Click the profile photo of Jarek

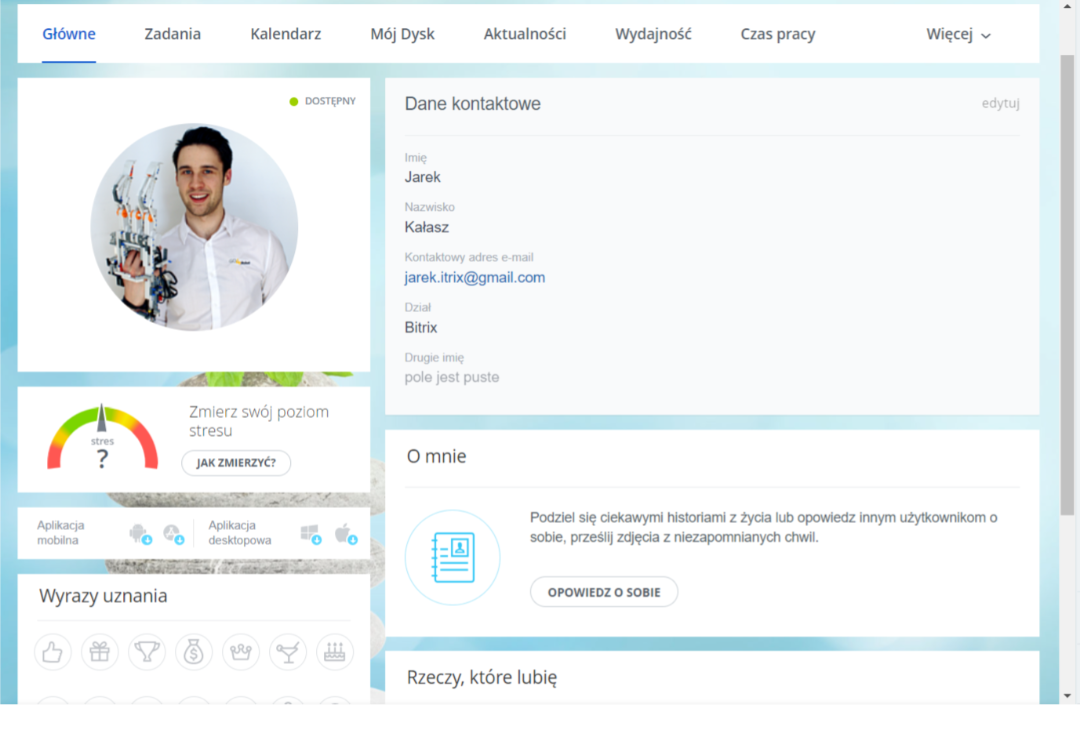(194, 227)
